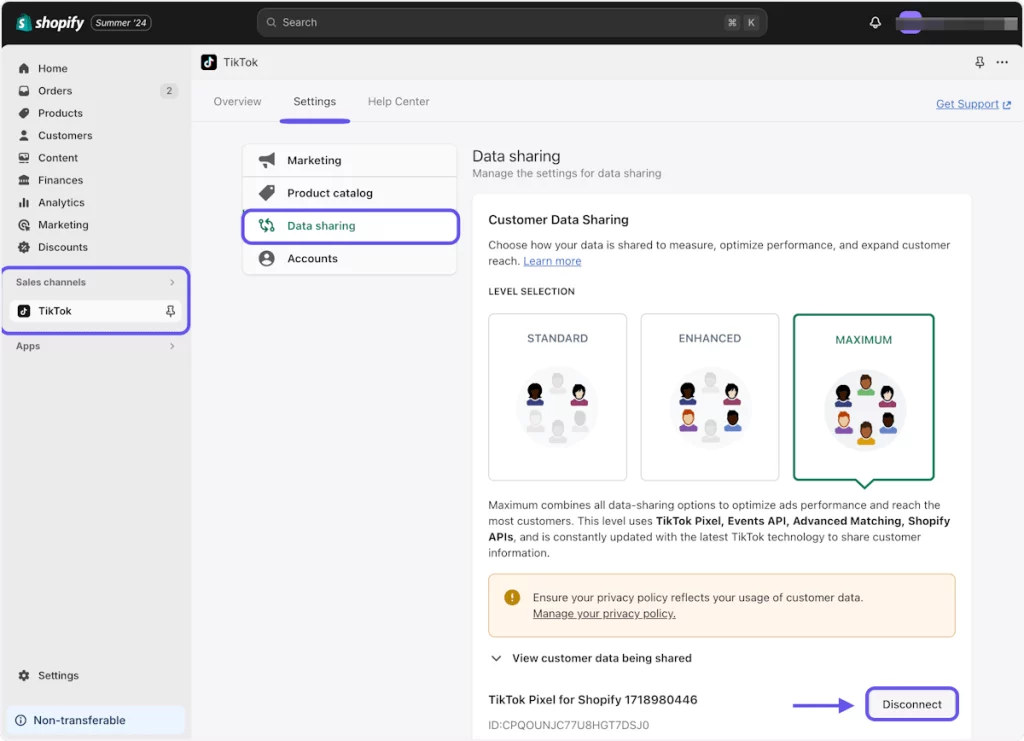Open Discounts in the sidebar

(x=63, y=247)
